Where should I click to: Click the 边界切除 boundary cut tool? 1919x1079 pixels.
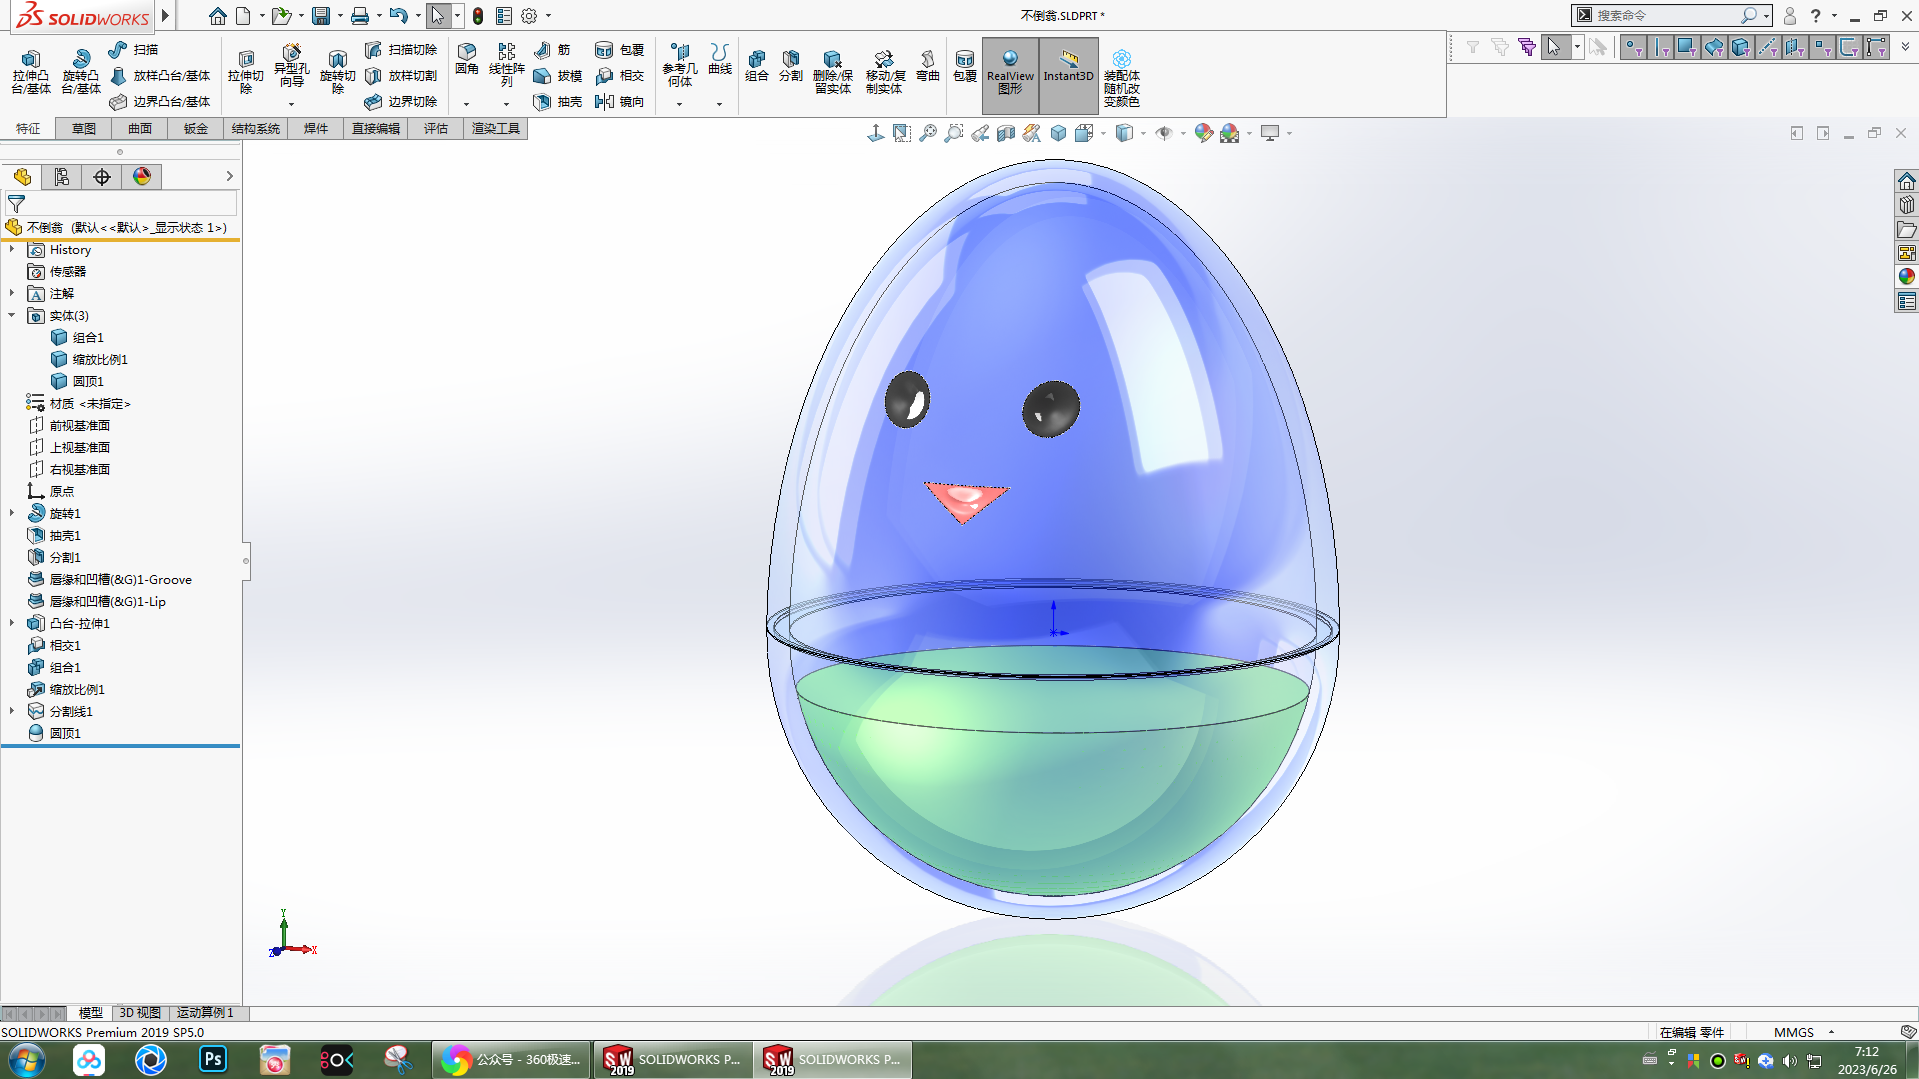coord(401,101)
